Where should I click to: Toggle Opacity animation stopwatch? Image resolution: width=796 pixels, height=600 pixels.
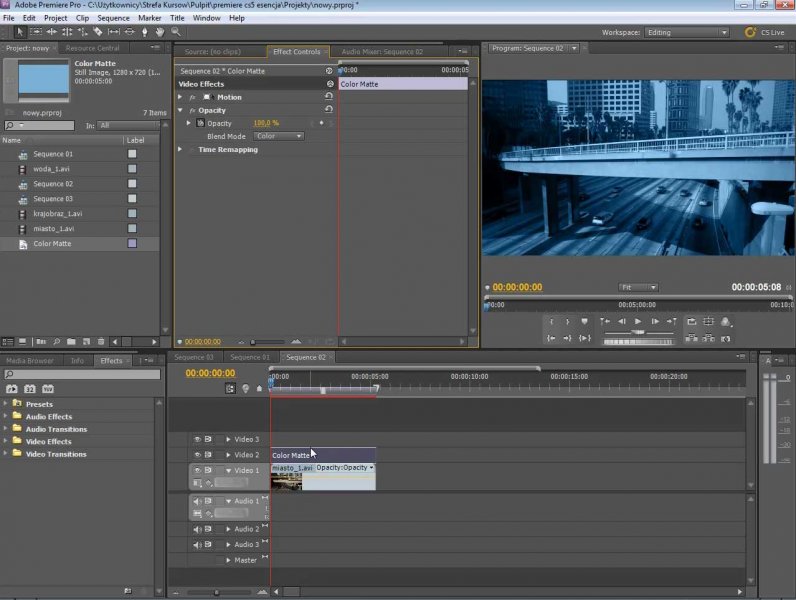tap(199, 123)
